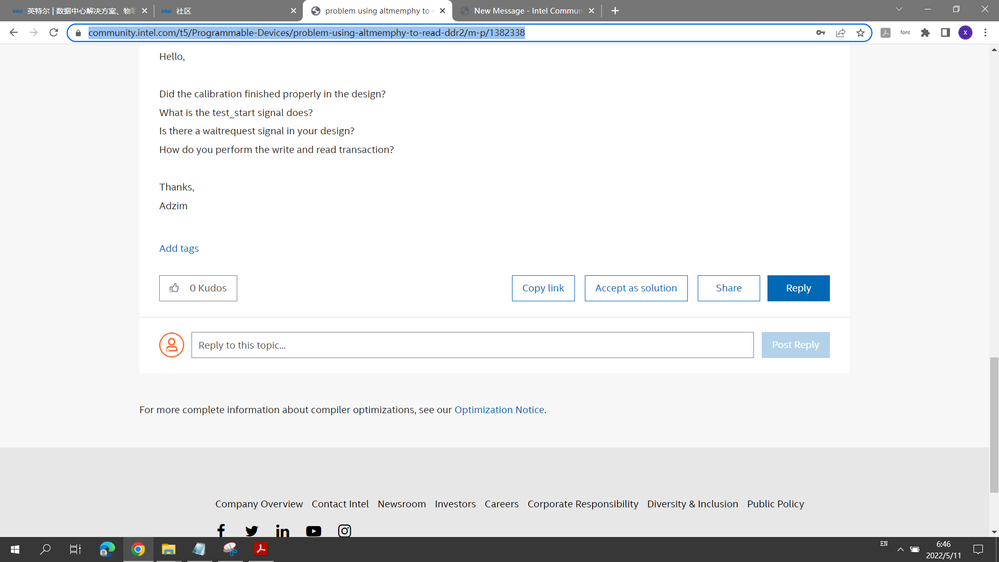Image resolution: width=999 pixels, height=562 pixels.
Task: Bookmark this page with the star
Action: click(x=860, y=32)
